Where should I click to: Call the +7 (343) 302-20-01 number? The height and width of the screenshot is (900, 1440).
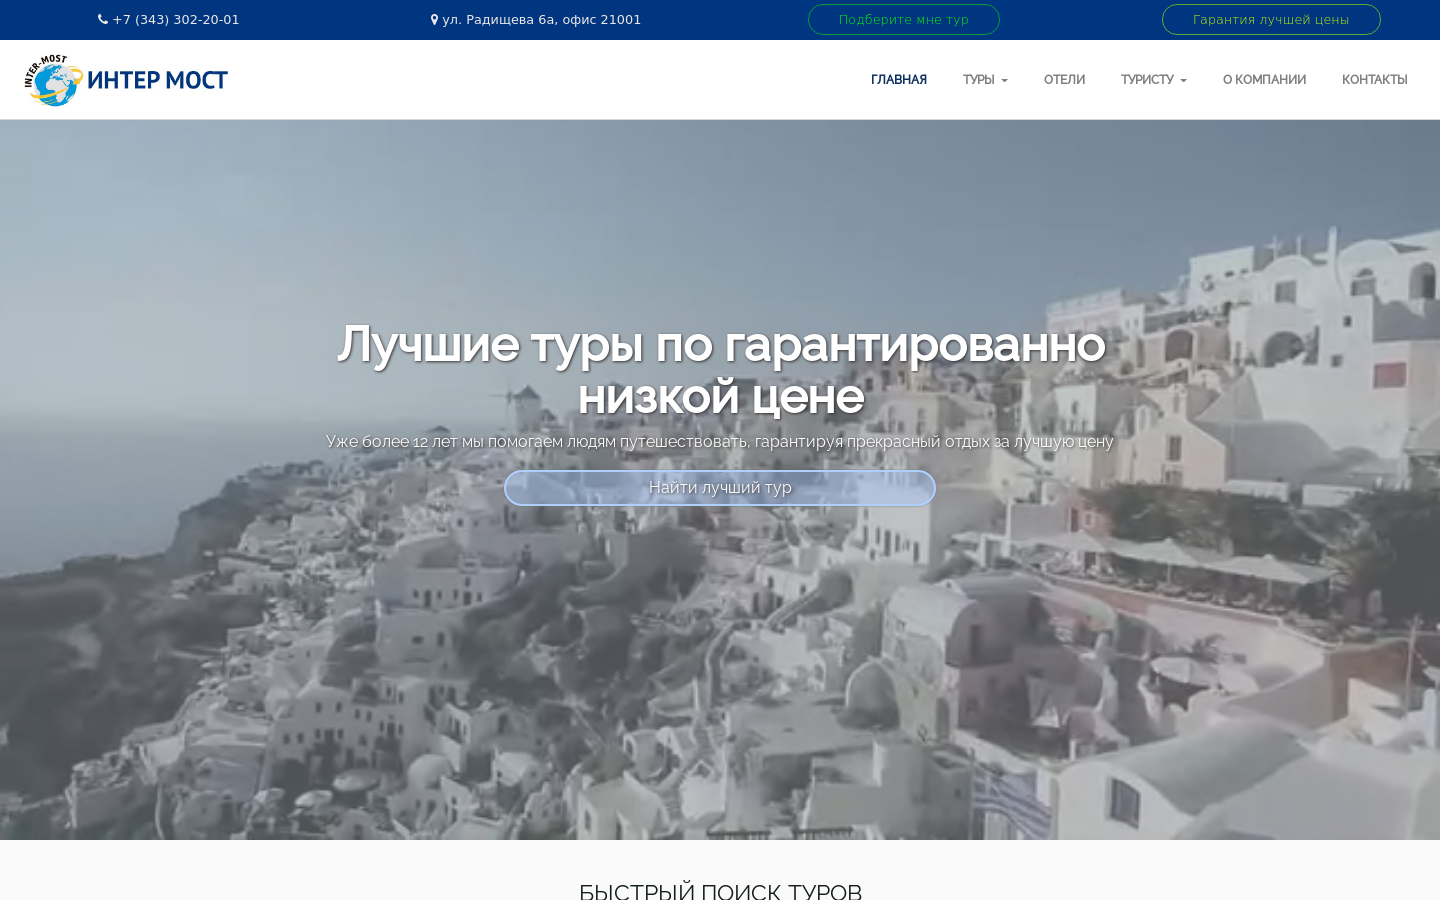[x=176, y=19]
